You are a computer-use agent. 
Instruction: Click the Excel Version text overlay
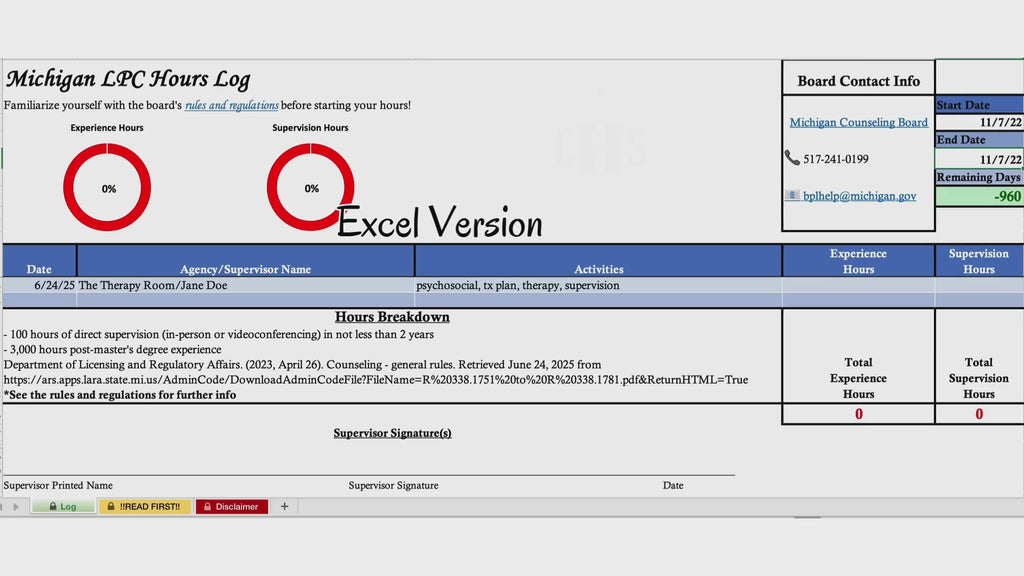(x=440, y=223)
